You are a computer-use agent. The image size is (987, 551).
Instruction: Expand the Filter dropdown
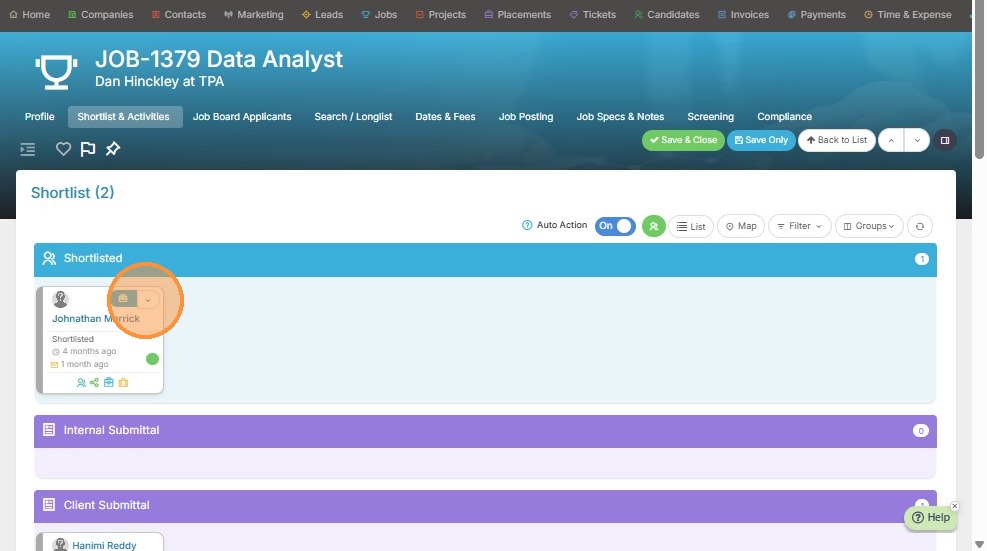[x=800, y=226]
